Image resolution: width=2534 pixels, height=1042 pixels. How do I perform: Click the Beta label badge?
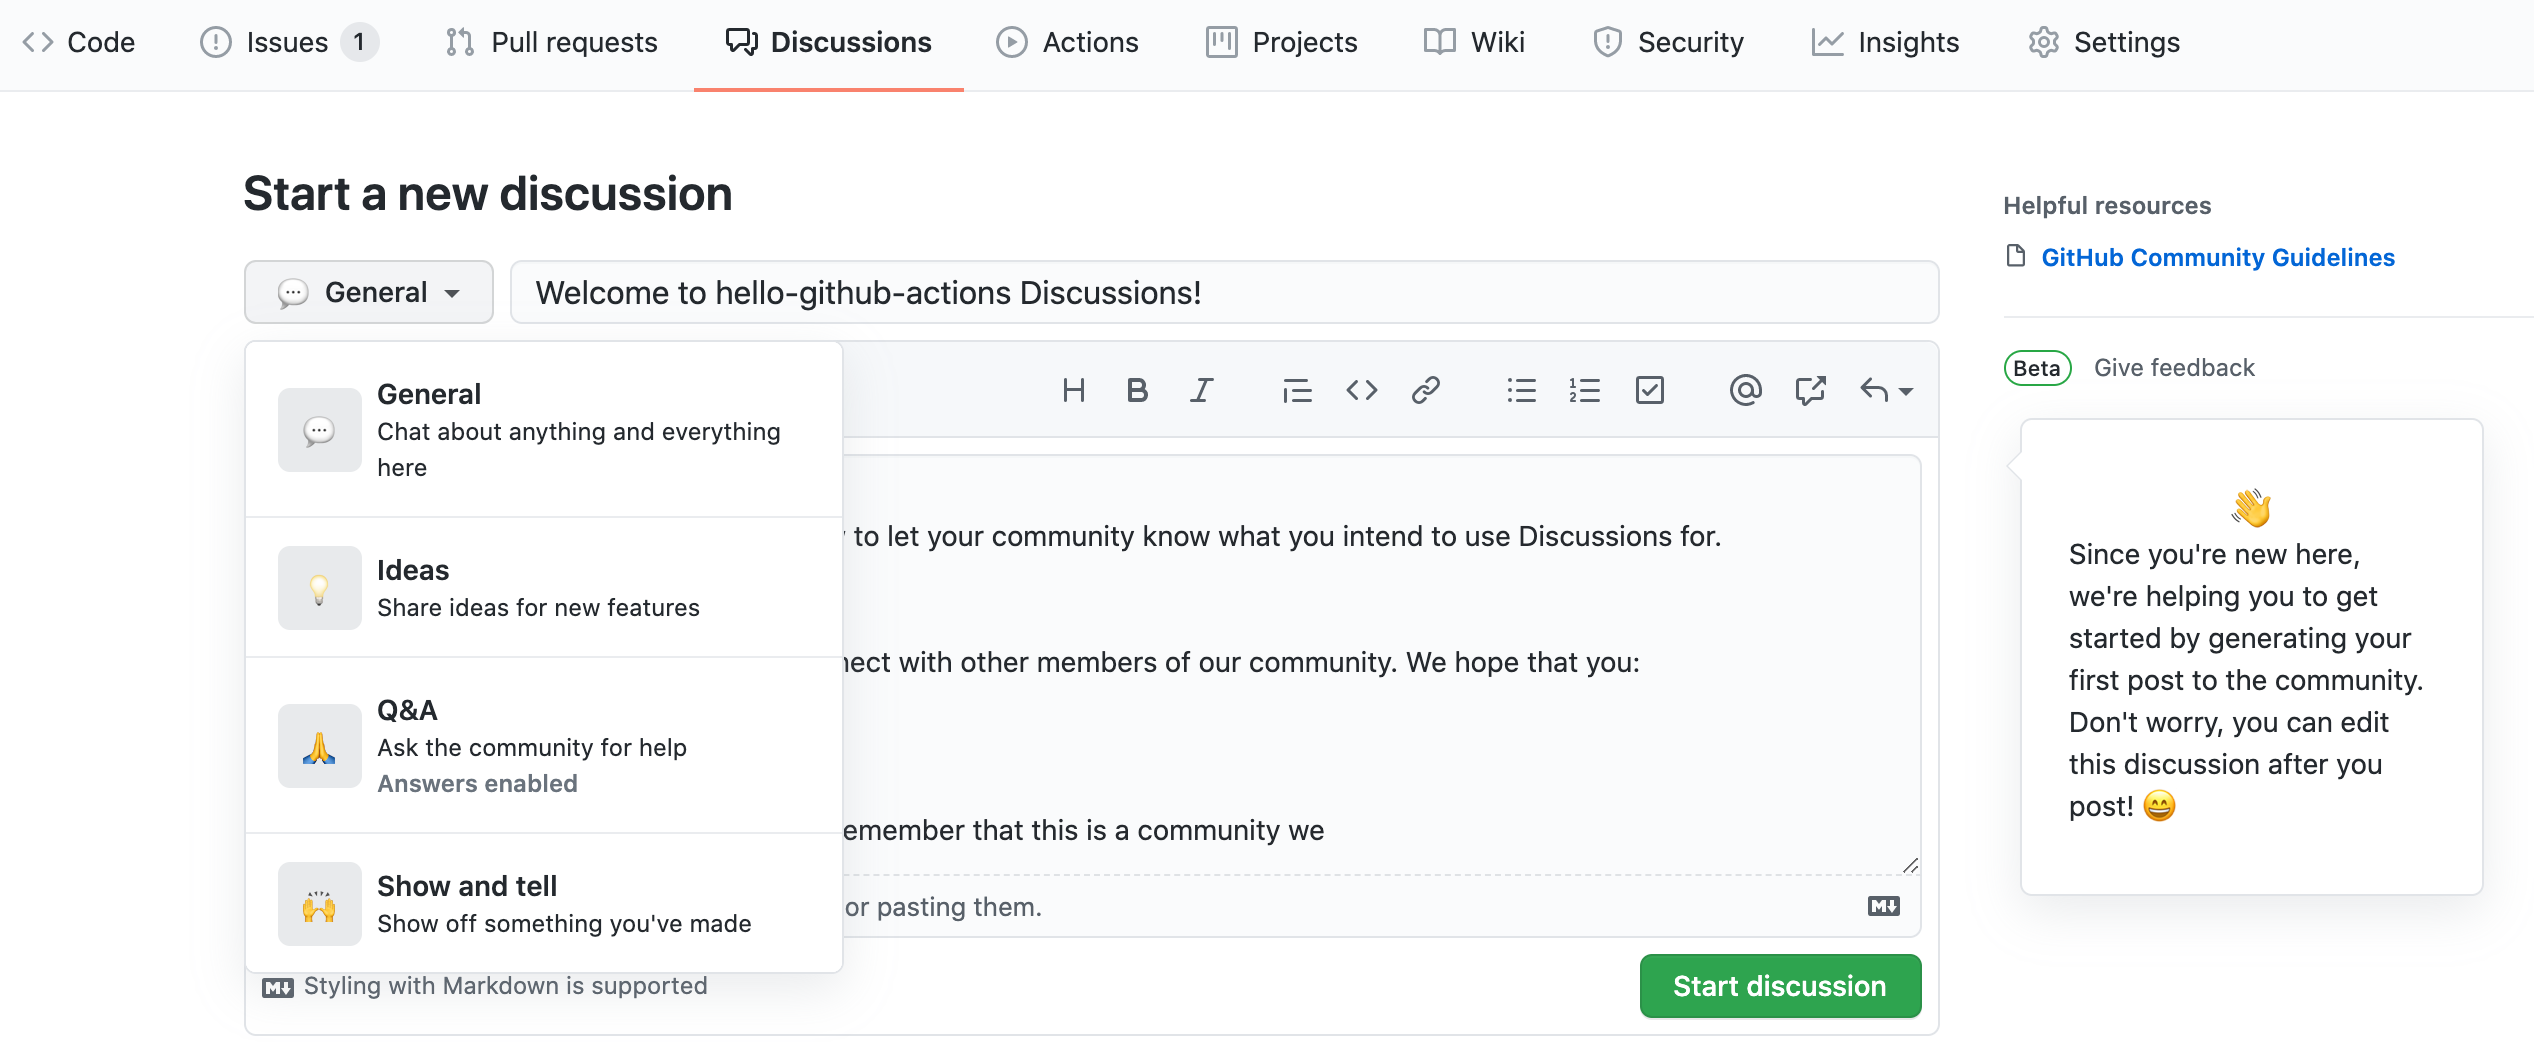tap(2037, 368)
